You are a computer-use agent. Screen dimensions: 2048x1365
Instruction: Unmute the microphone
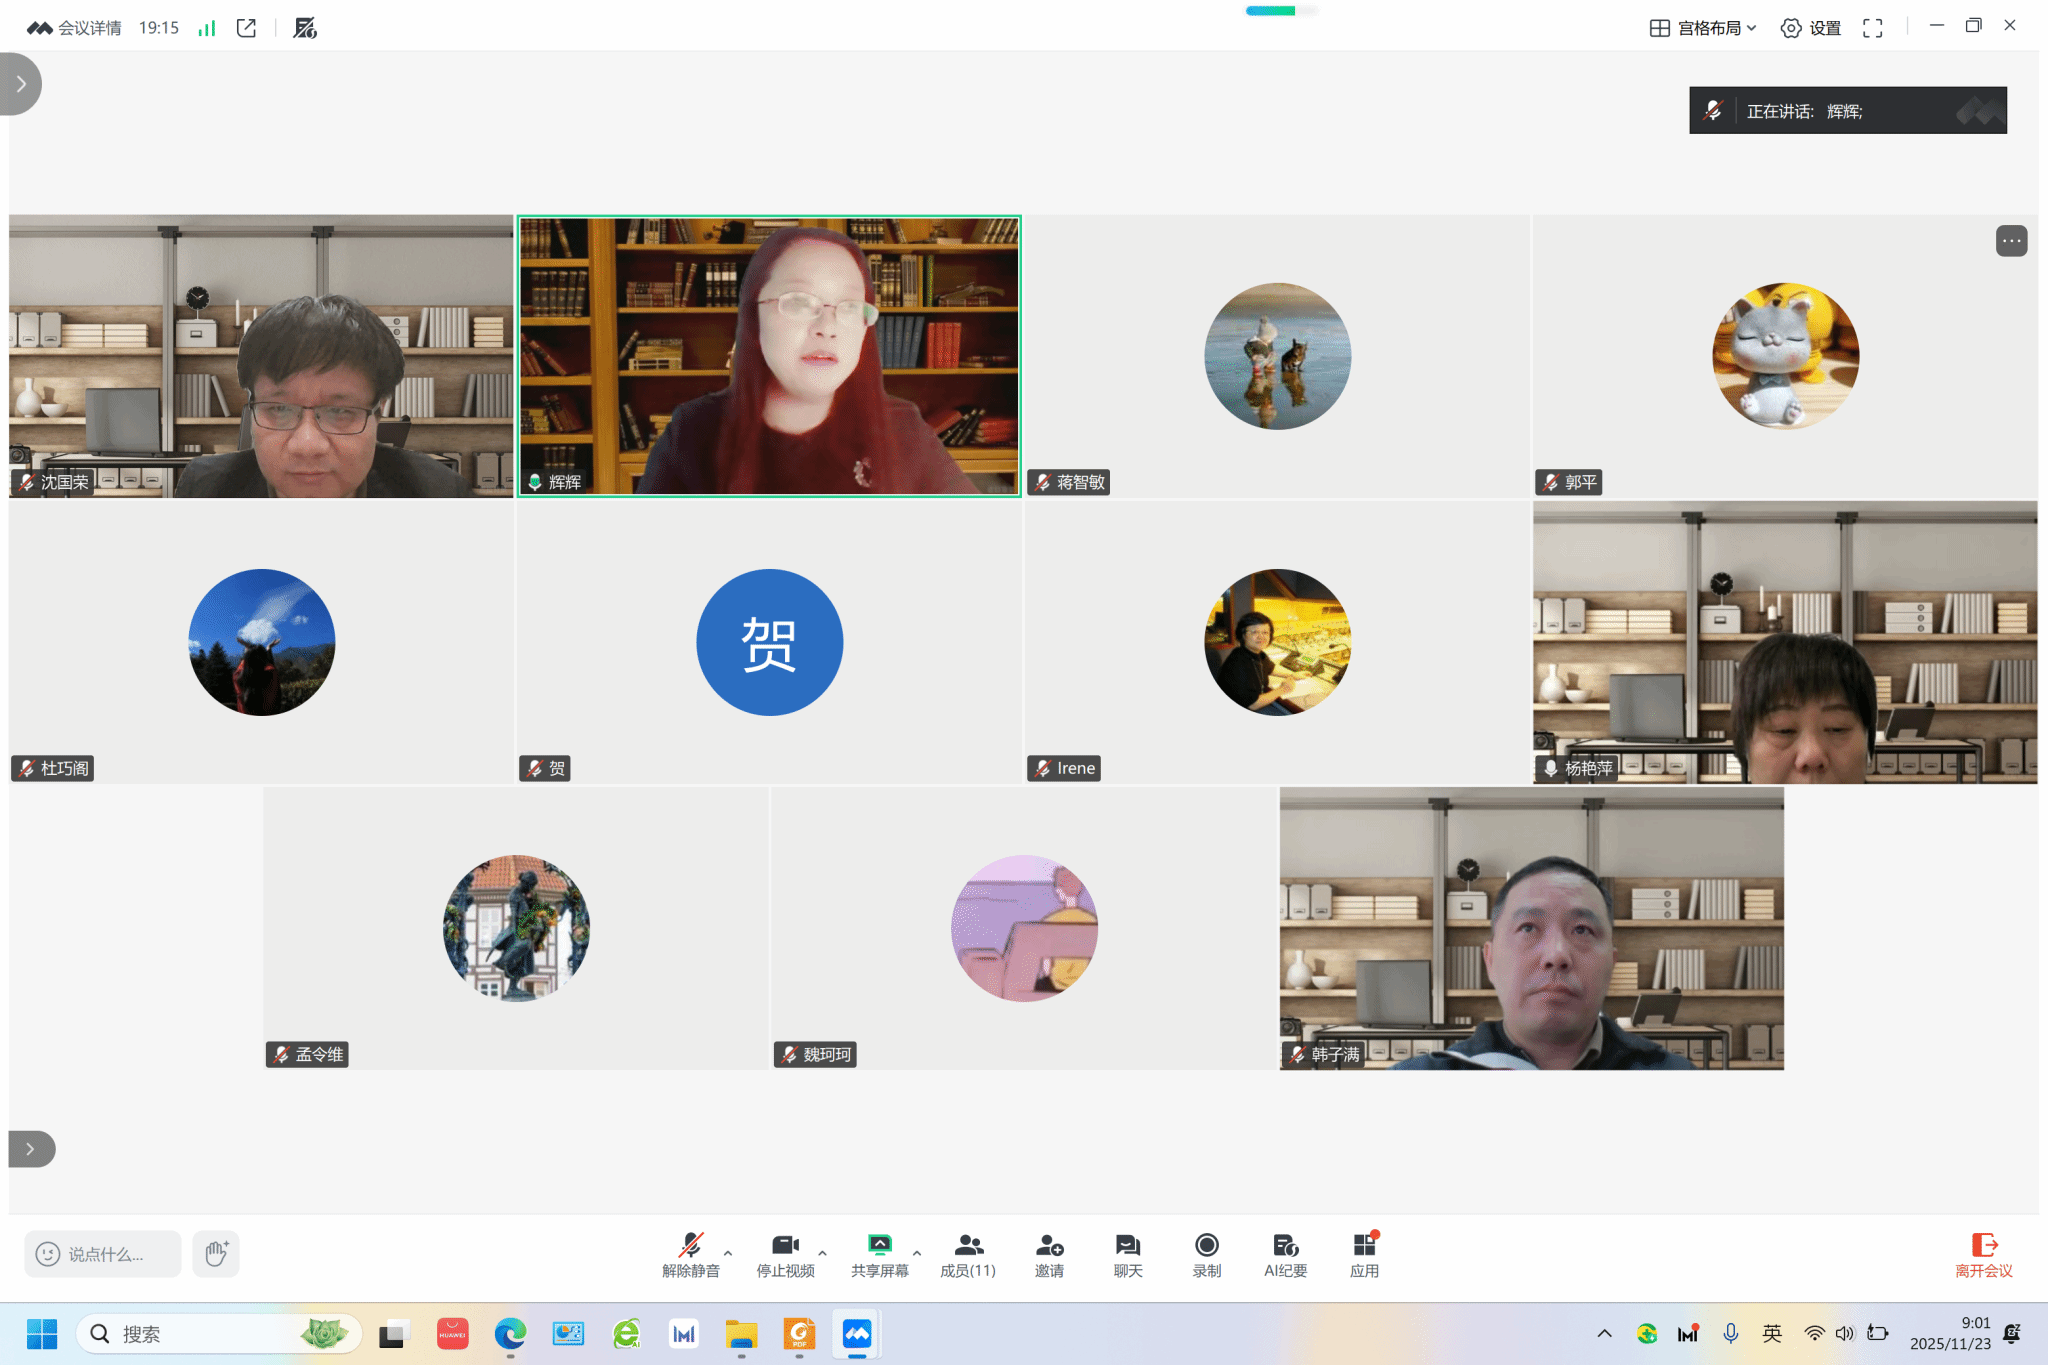tap(690, 1254)
